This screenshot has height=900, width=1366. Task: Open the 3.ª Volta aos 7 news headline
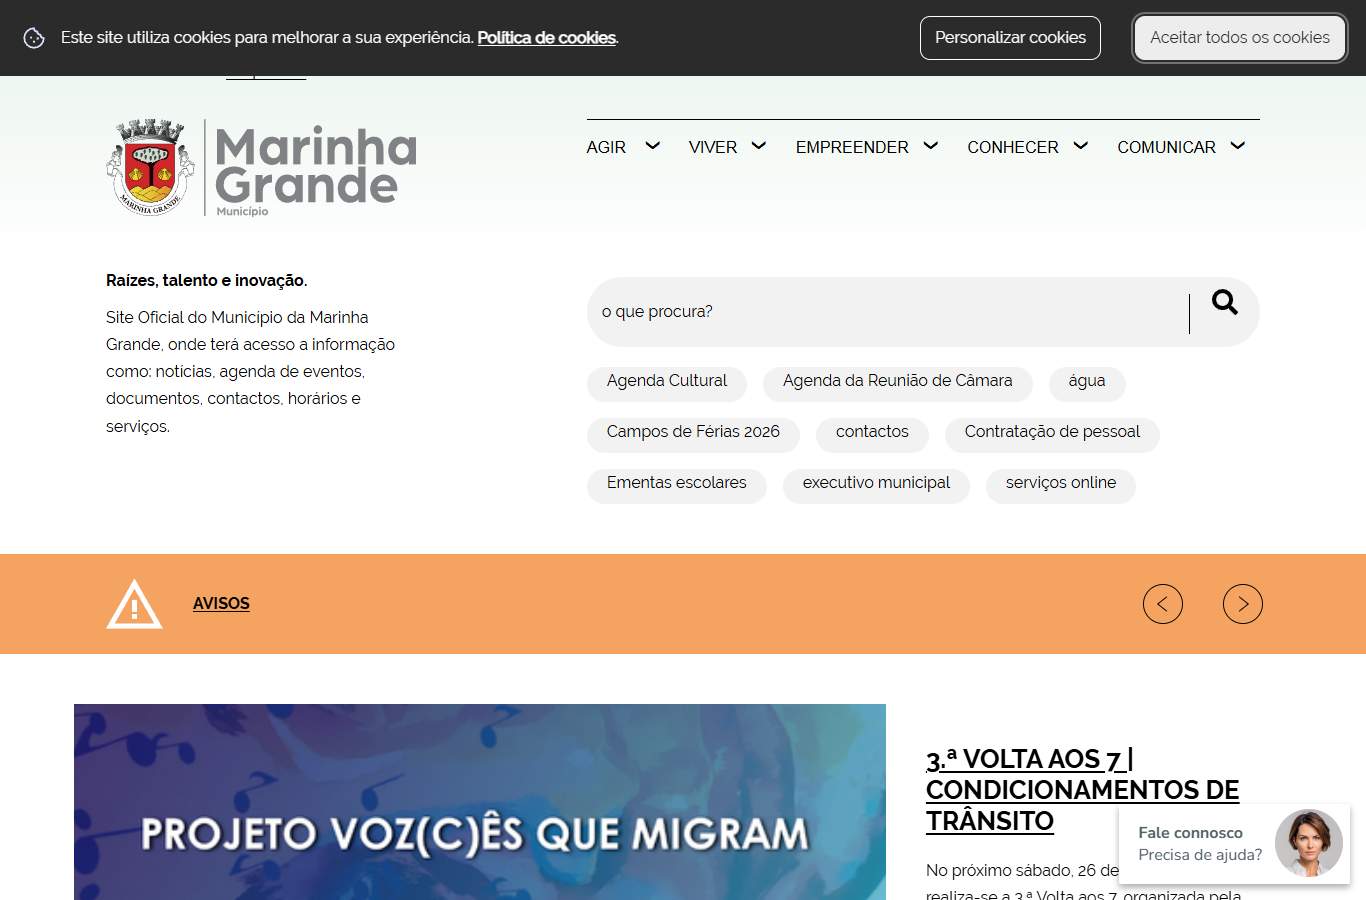[1082, 790]
